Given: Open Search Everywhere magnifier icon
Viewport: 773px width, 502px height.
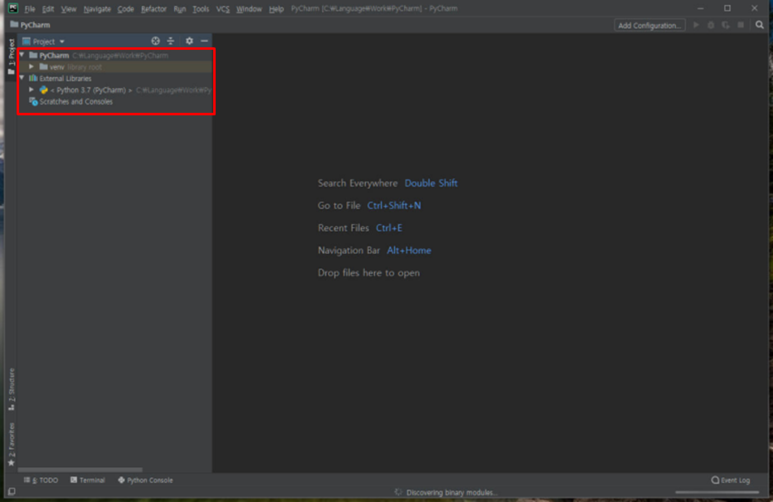Looking at the screenshot, I should pos(760,25).
